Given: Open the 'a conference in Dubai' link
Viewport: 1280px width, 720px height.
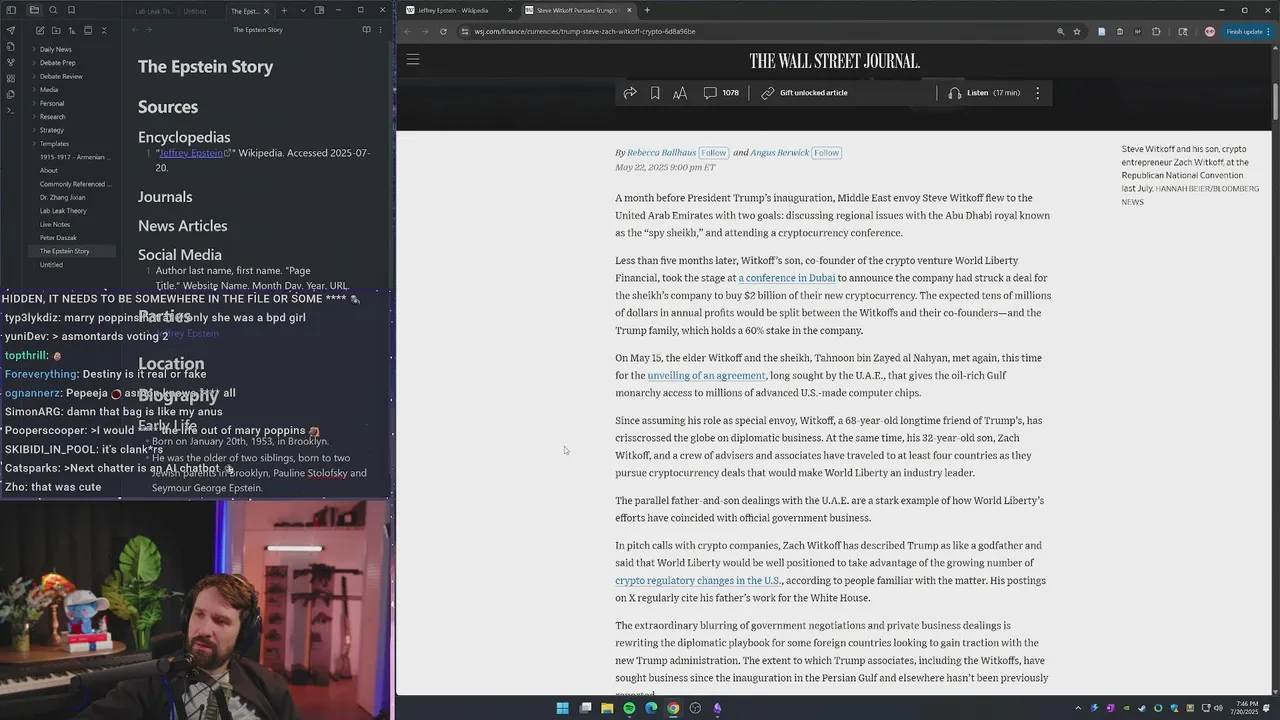Looking at the screenshot, I should click(786, 278).
